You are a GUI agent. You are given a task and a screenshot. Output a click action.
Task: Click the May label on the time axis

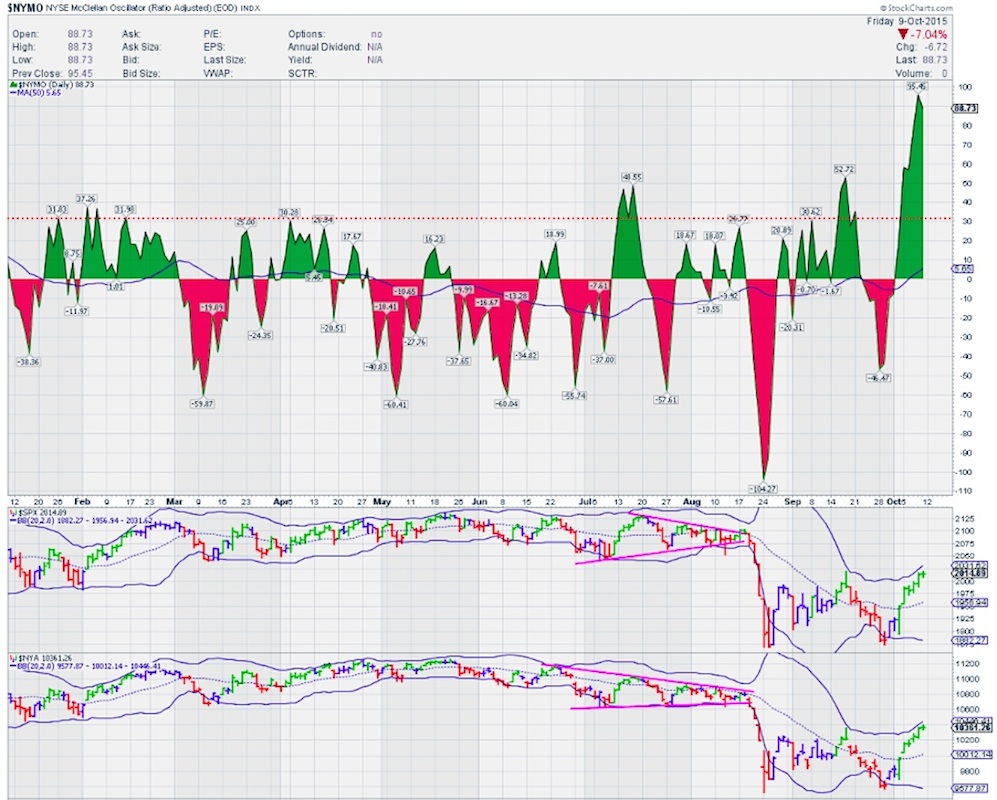pyautogui.click(x=382, y=502)
